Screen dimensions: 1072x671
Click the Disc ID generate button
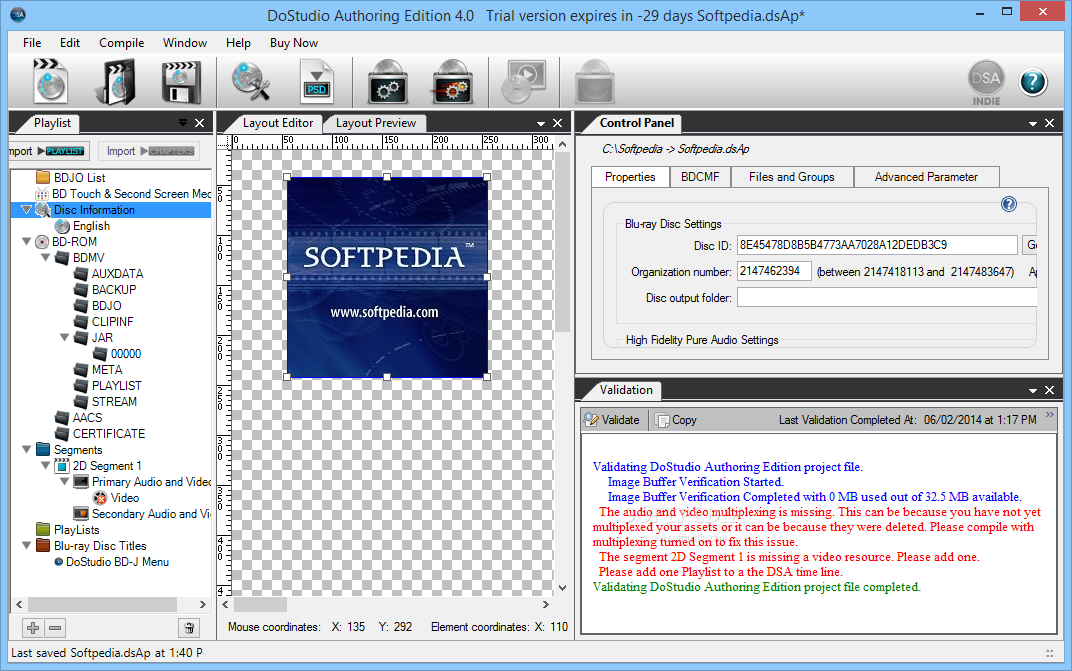pos(1030,245)
